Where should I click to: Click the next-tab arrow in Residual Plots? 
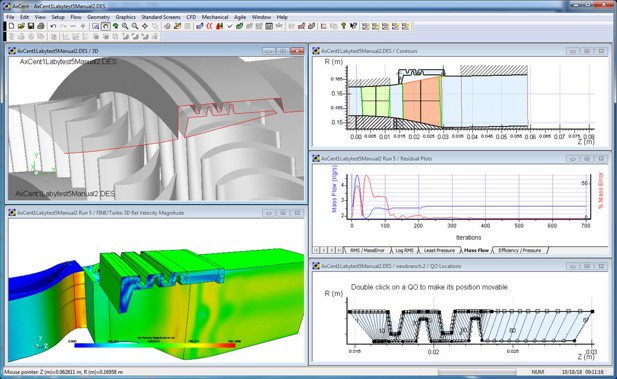tap(331, 250)
